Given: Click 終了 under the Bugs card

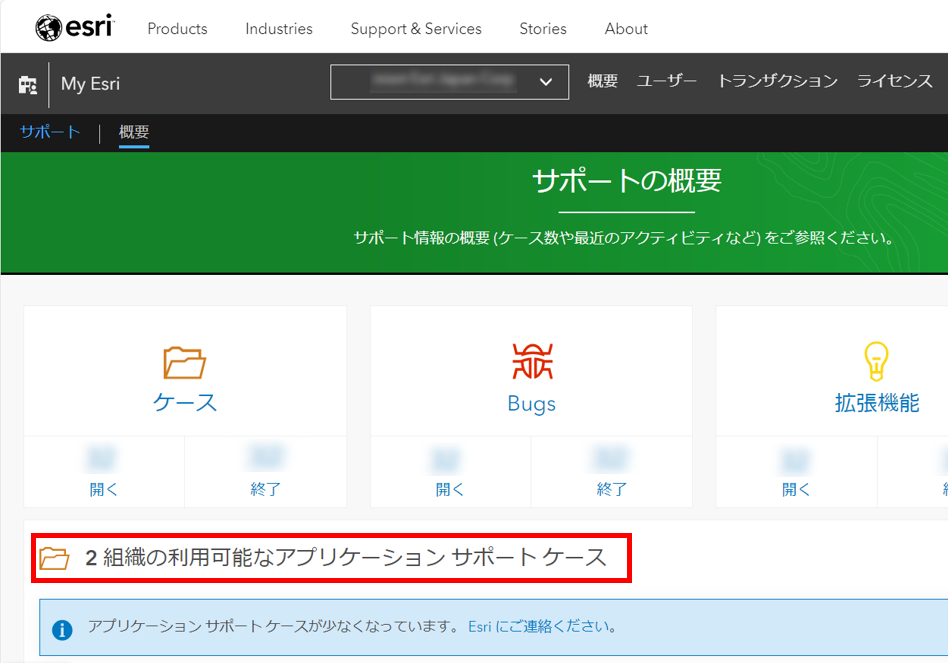Looking at the screenshot, I should click(611, 489).
